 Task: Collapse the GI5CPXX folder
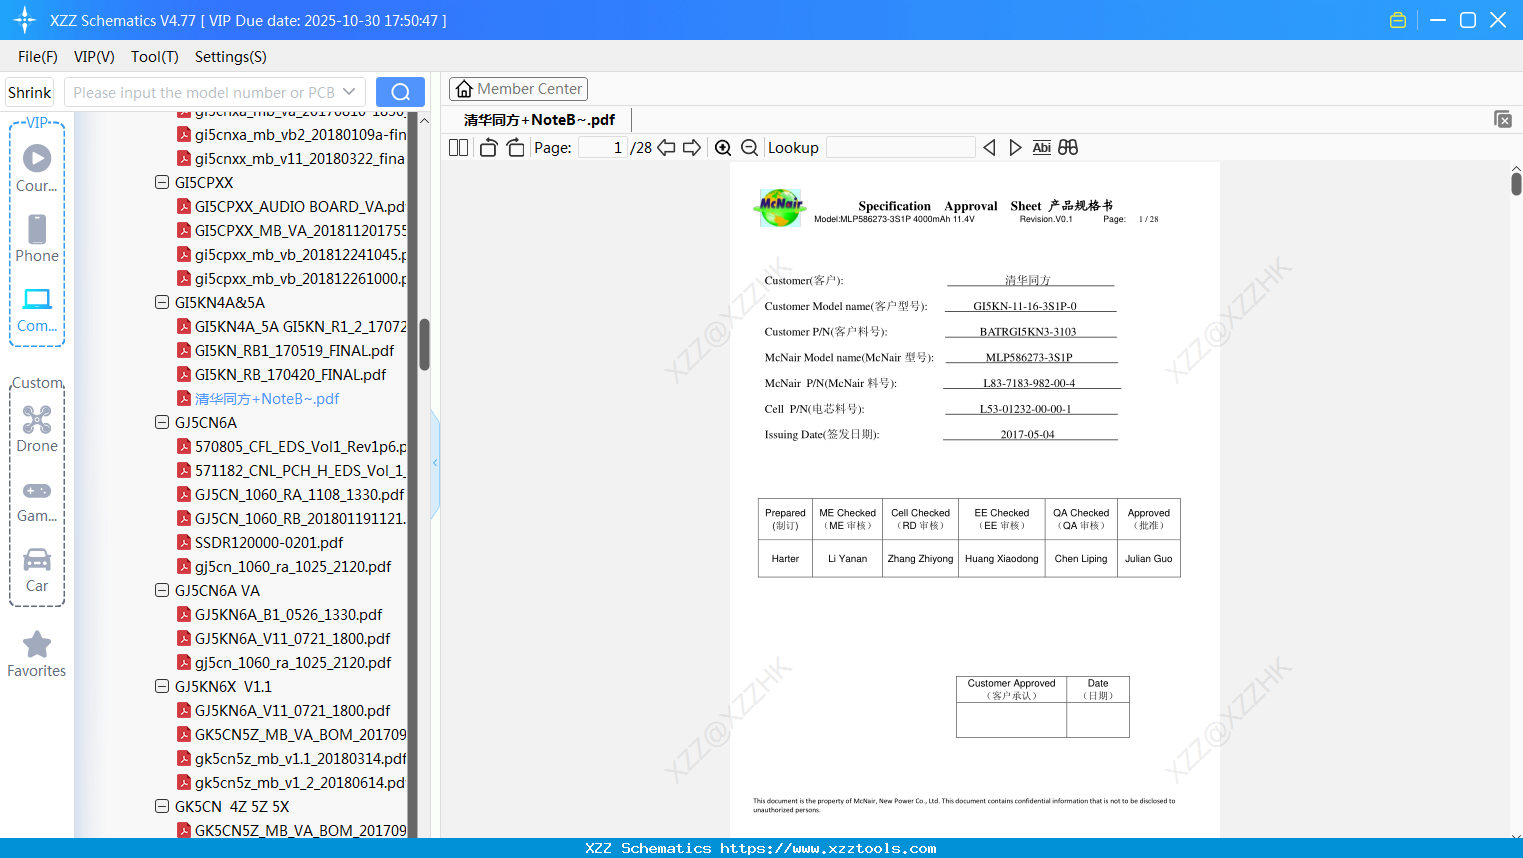point(162,182)
